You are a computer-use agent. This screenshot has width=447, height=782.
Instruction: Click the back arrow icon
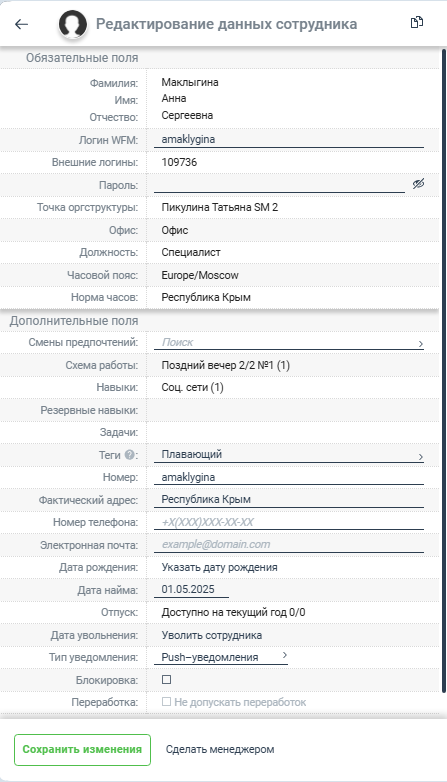click(21, 24)
